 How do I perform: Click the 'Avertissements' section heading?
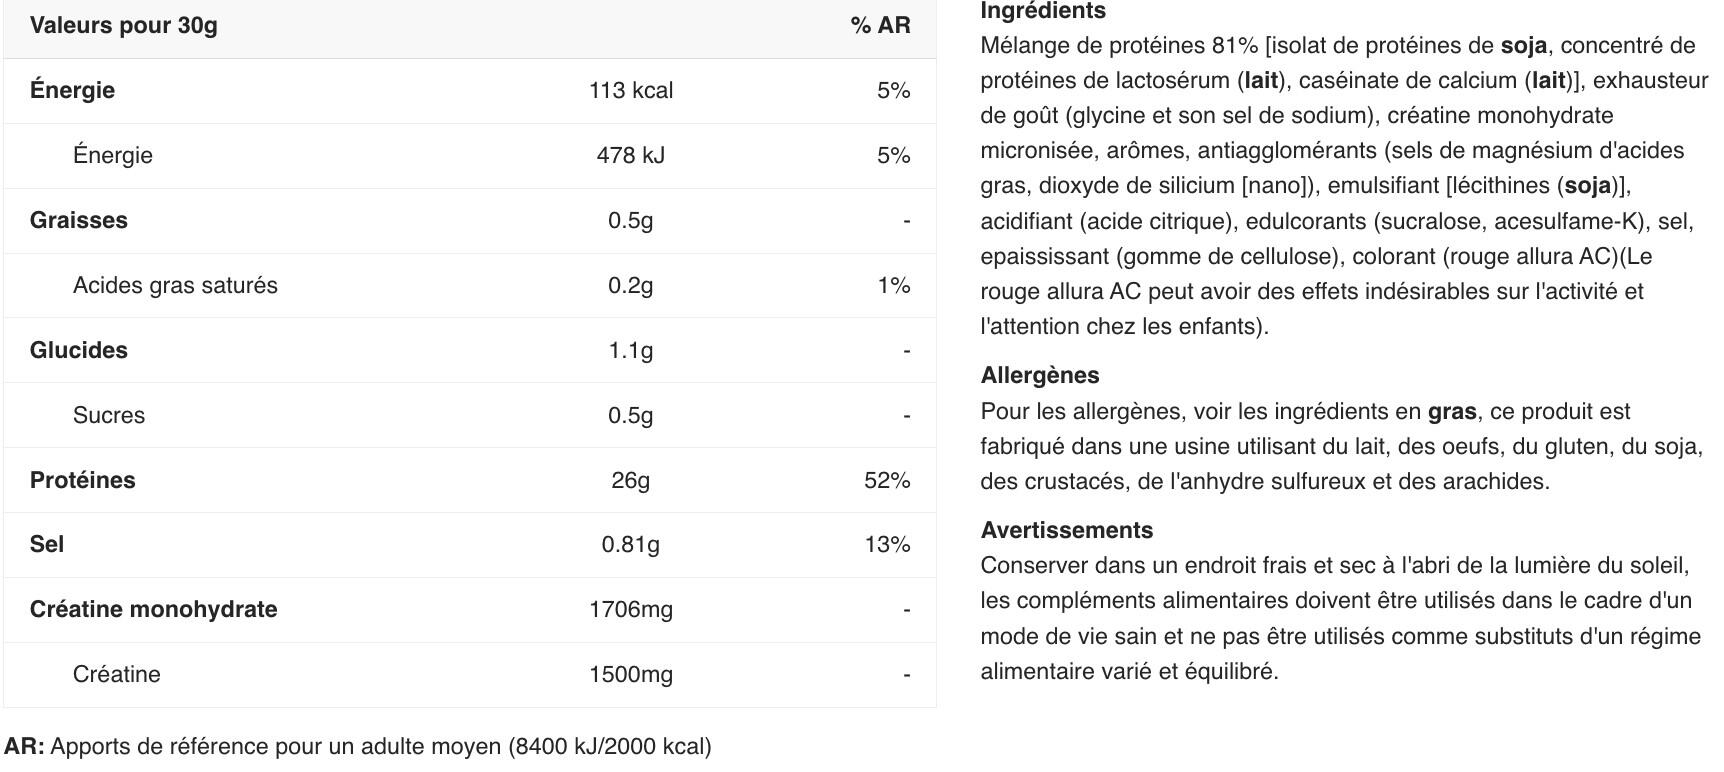(1066, 530)
